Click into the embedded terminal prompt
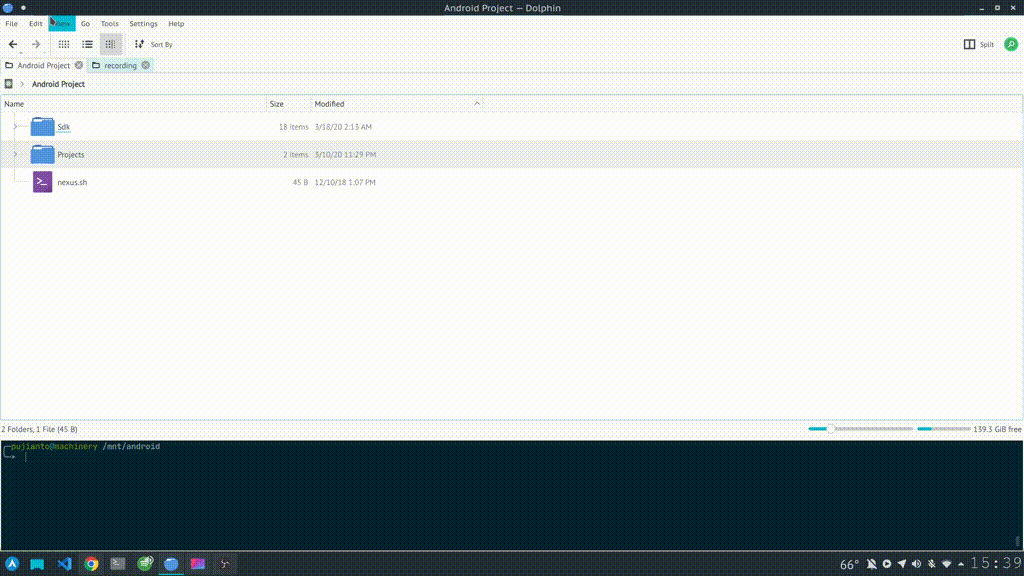 pyautogui.click(x=511, y=495)
